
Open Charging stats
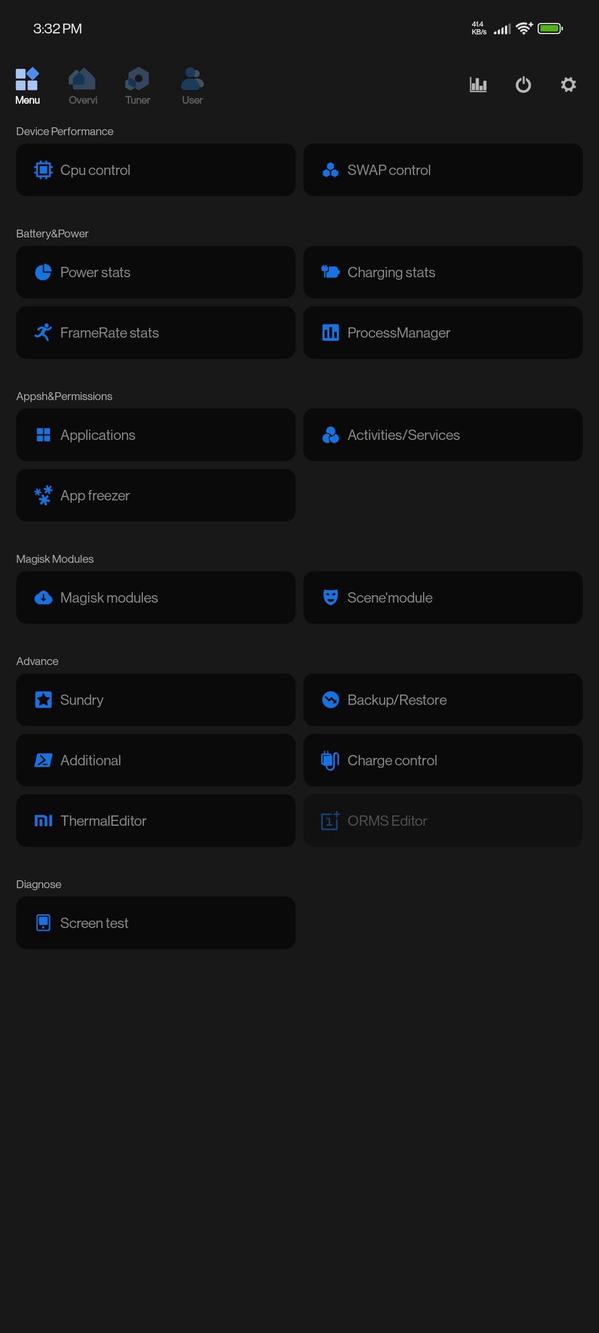point(443,272)
